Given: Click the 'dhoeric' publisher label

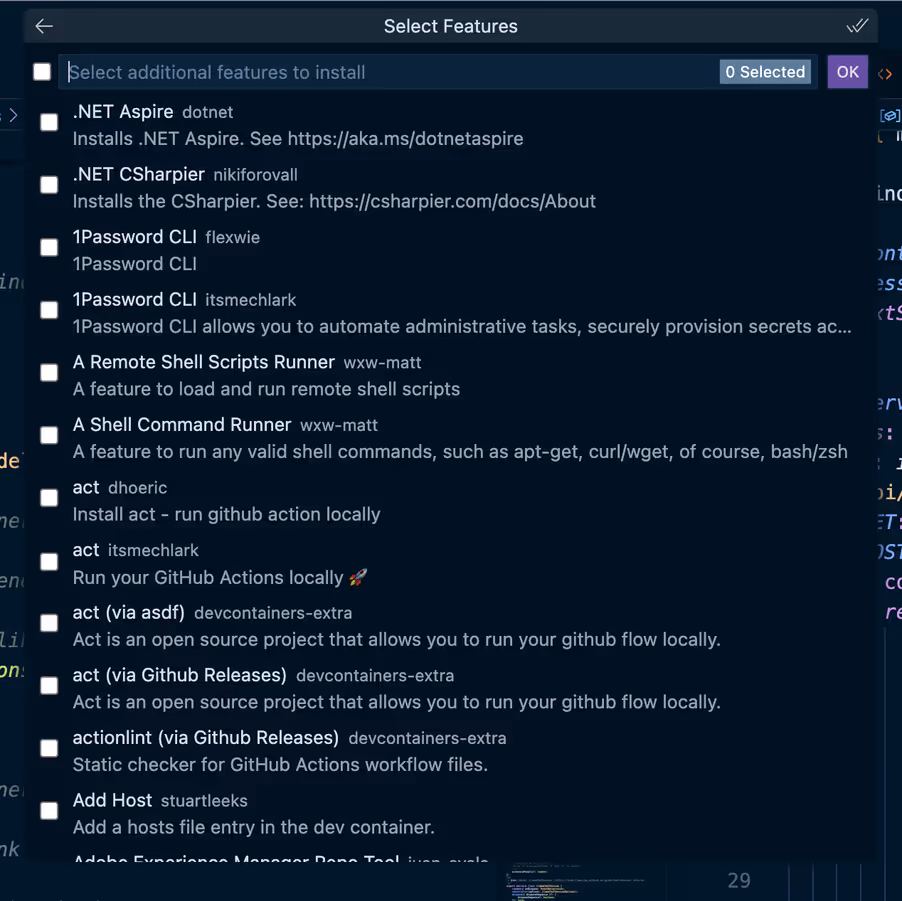Looking at the screenshot, I should 137,488.
